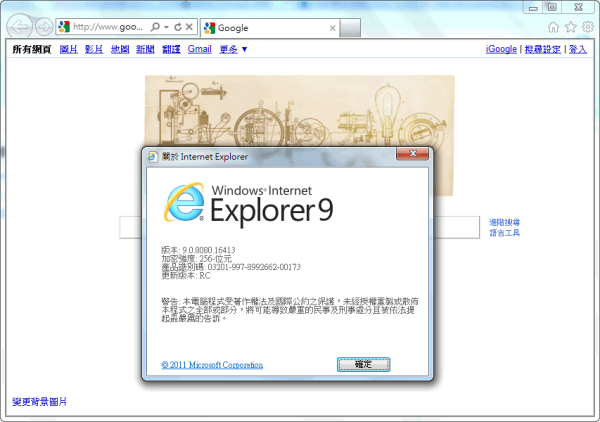The image size is (600, 422).
Task: Go back with the browser Back arrow
Action: click(x=20, y=26)
